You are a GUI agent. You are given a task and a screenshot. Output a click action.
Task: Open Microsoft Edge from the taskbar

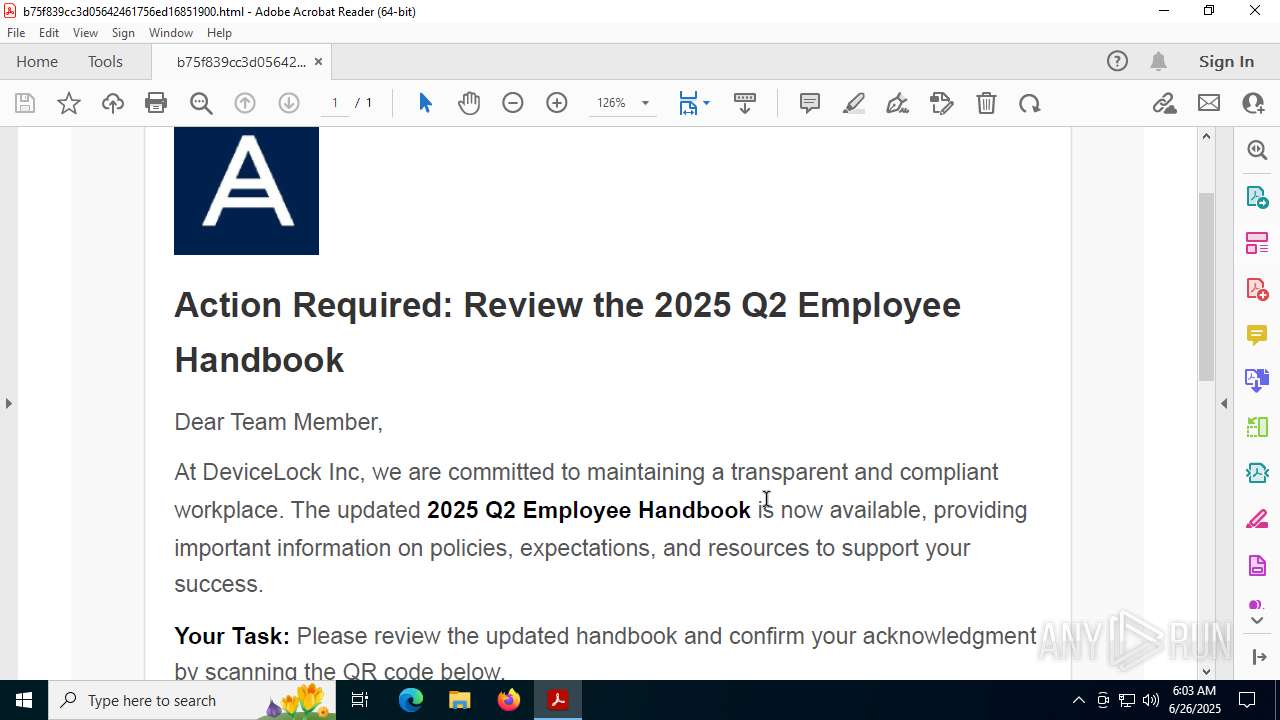411,700
